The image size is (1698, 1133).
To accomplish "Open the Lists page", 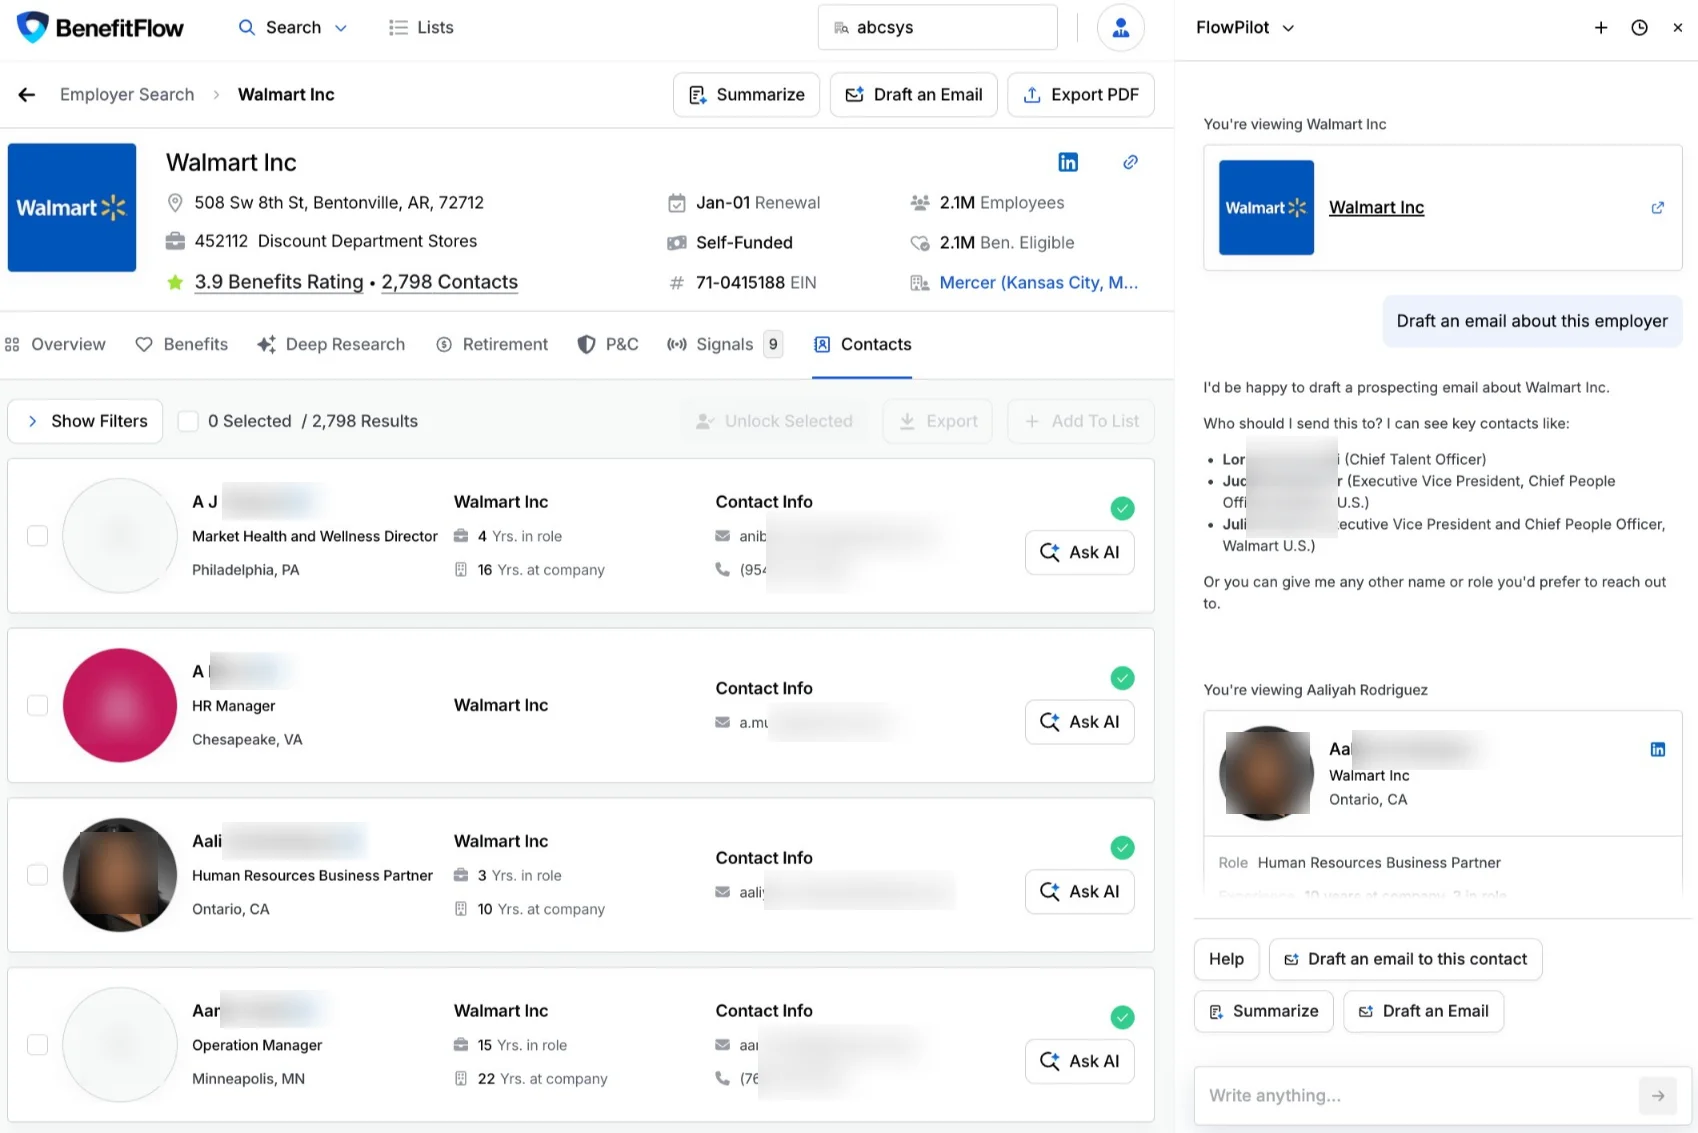I will [x=421, y=27].
